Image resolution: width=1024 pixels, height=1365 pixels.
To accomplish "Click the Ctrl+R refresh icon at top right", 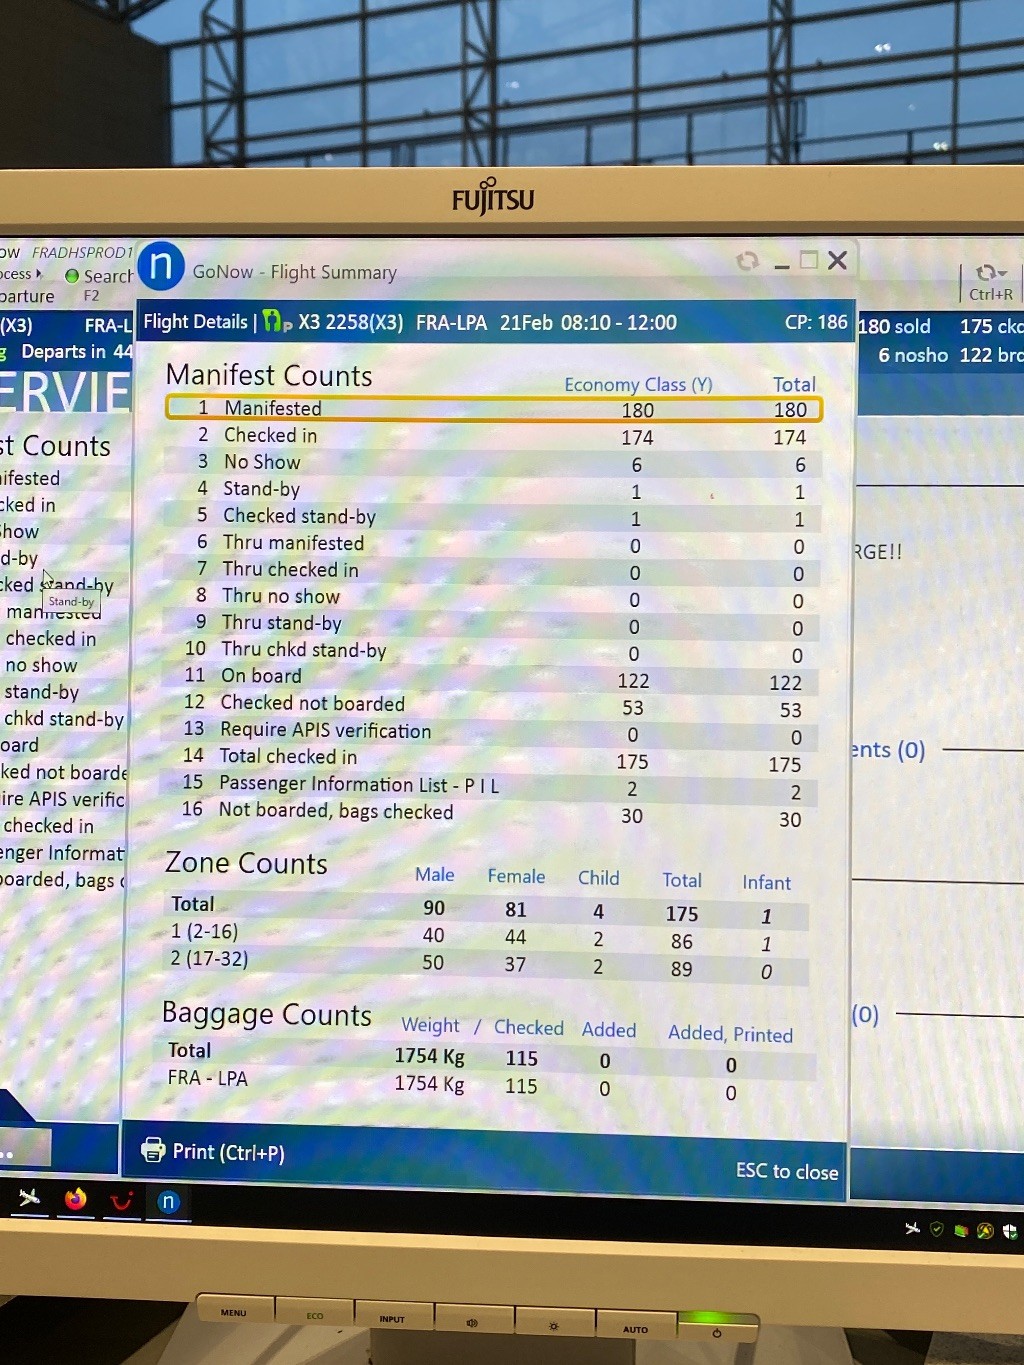I will [990, 272].
